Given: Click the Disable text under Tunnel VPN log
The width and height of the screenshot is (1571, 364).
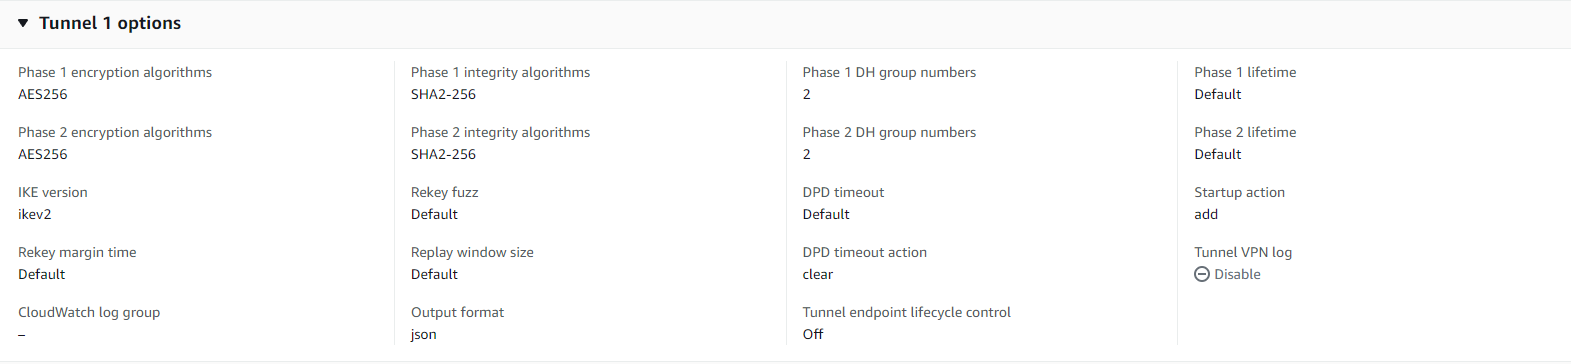Looking at the screenshot, I should click(x=1237, y=274).
